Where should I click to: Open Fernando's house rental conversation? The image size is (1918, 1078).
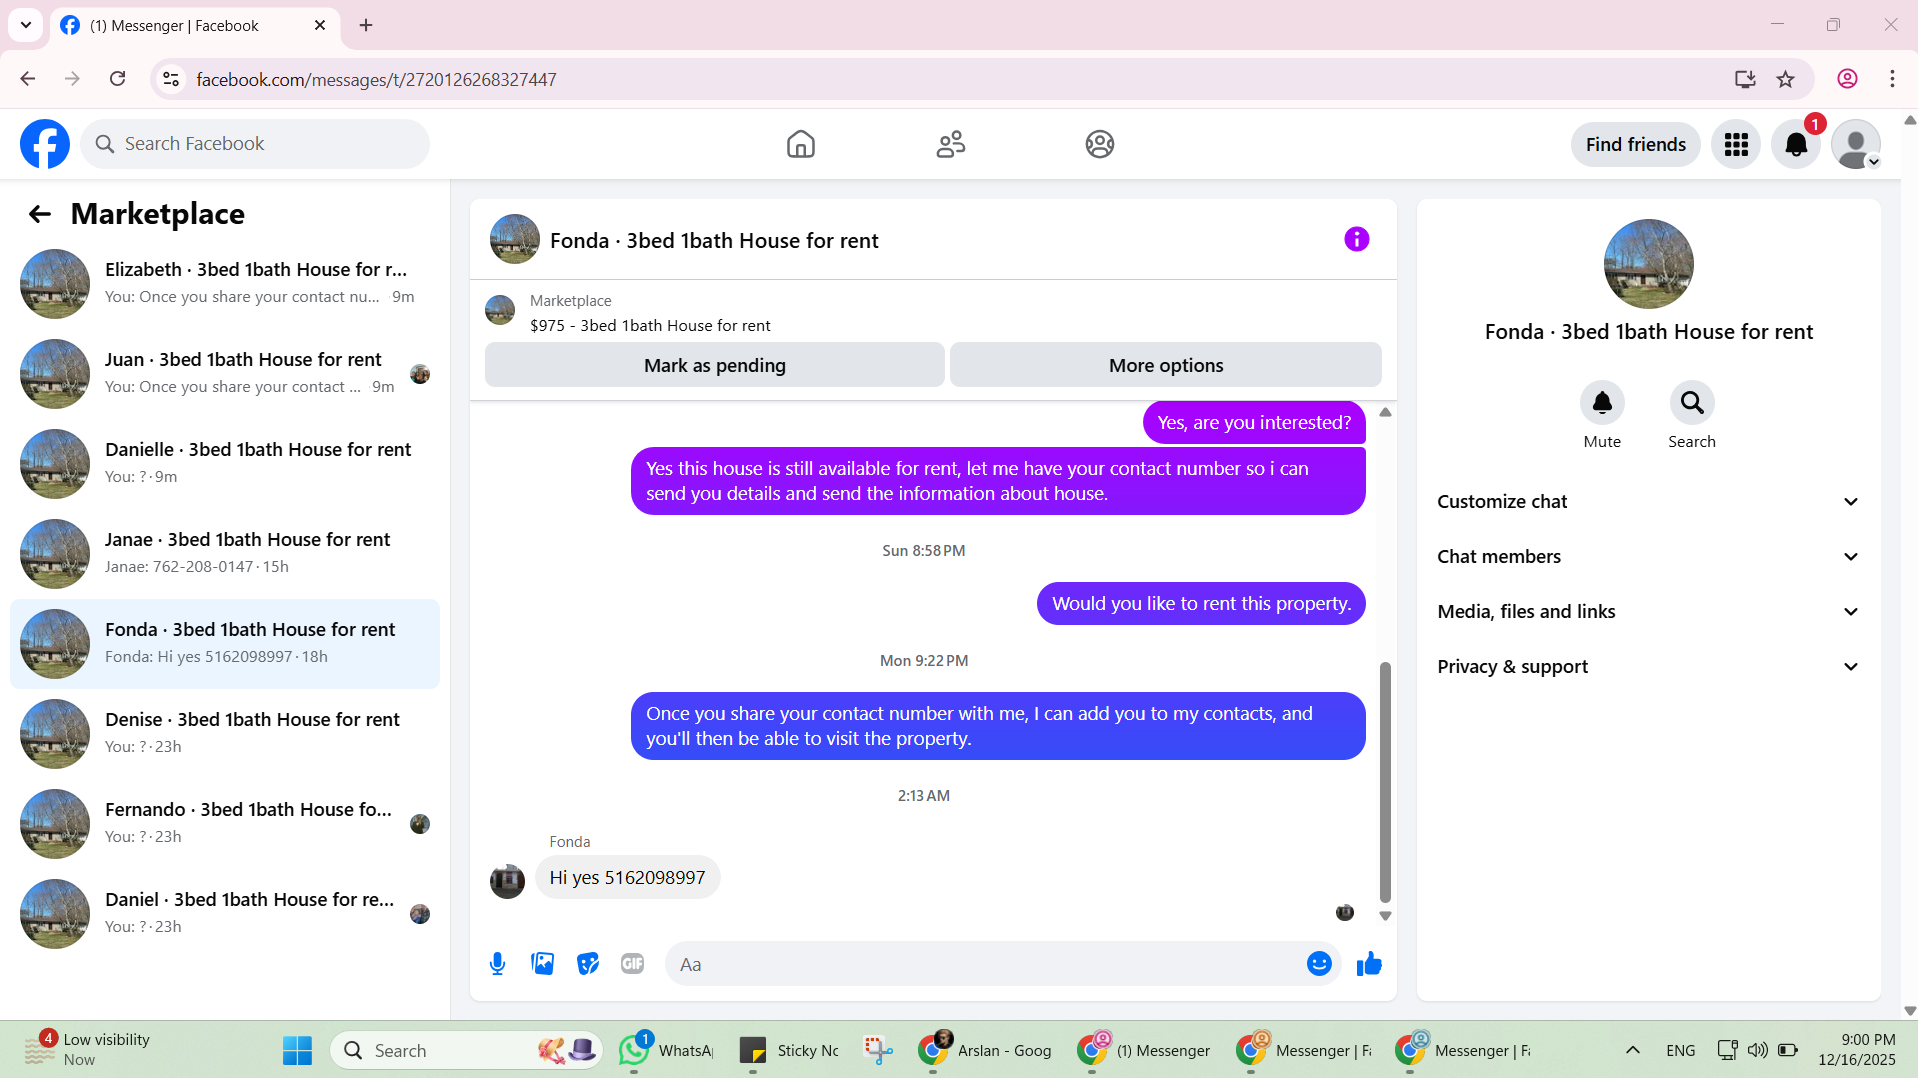tap(225, 824)
